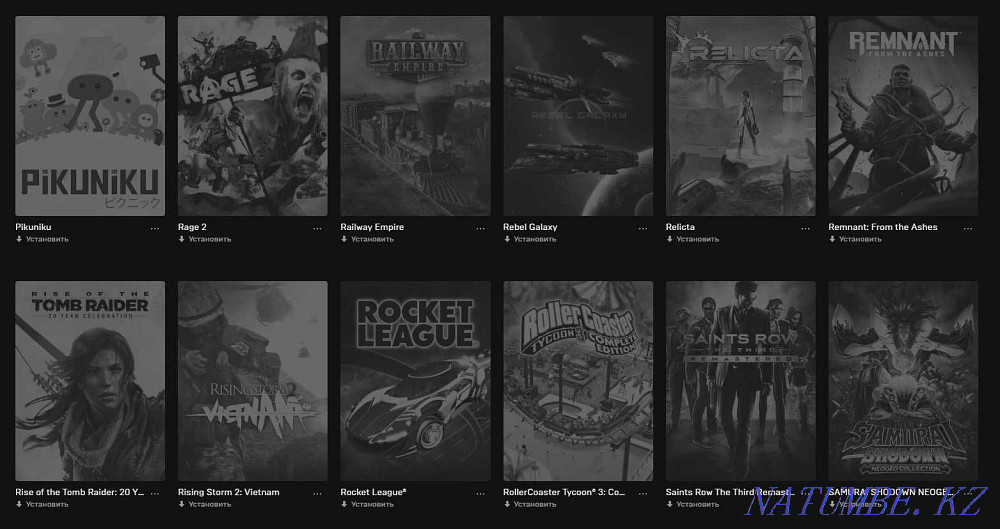Open Samurai Shodown NeoGeo Collection cover
The width and height of the screenshot is (1000, 529).
click(903, 381)
